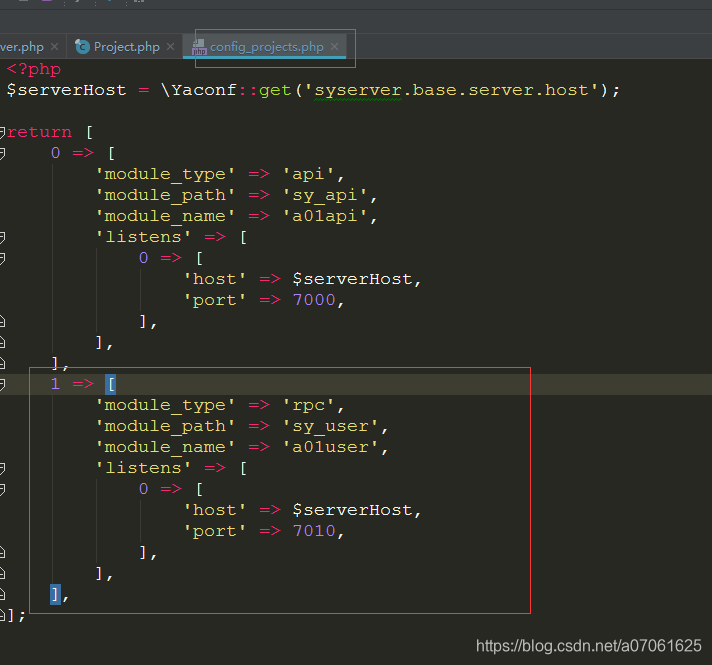Collapse the first '0 => [' block fold marker
Screen dimensions: 712x665
[2, 154]
